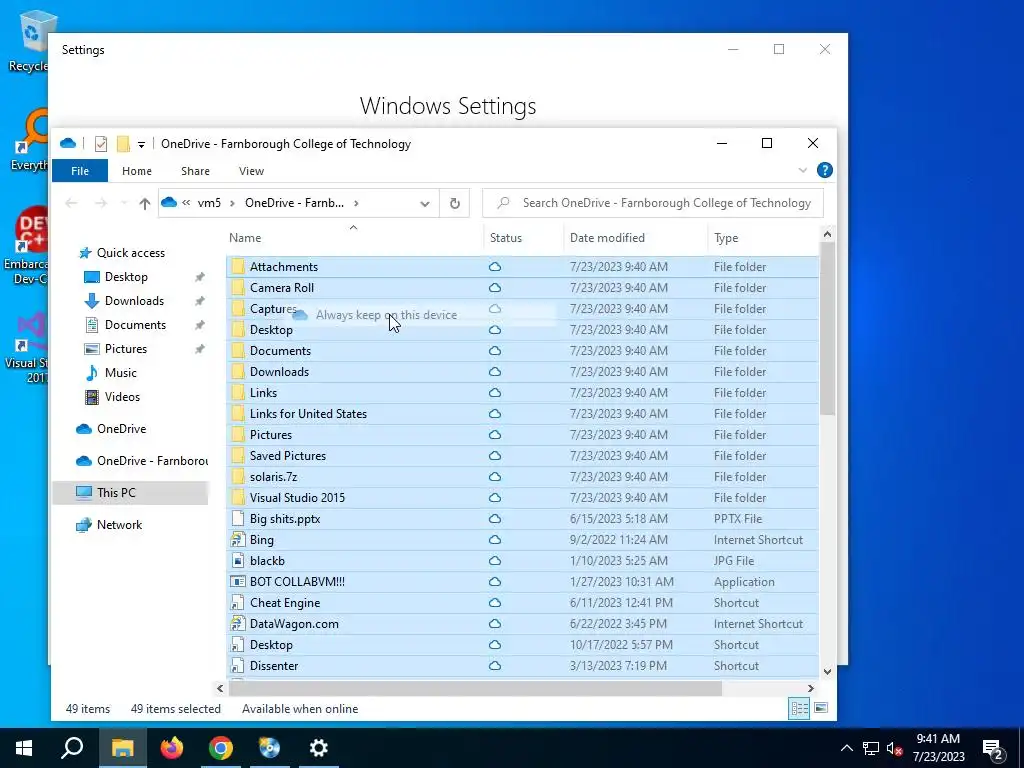Click vm5 in the address path
Screen dimensions: 1024x768
(x=209, y=203)
